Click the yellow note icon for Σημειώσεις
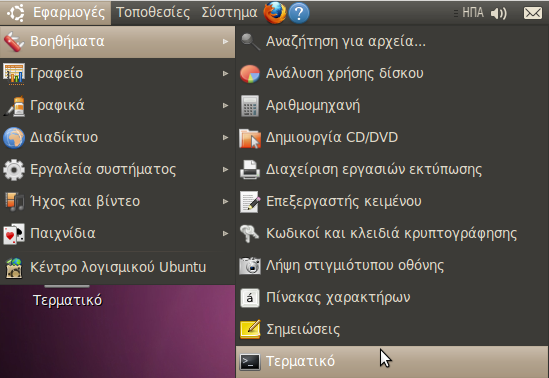 [250, 329]
